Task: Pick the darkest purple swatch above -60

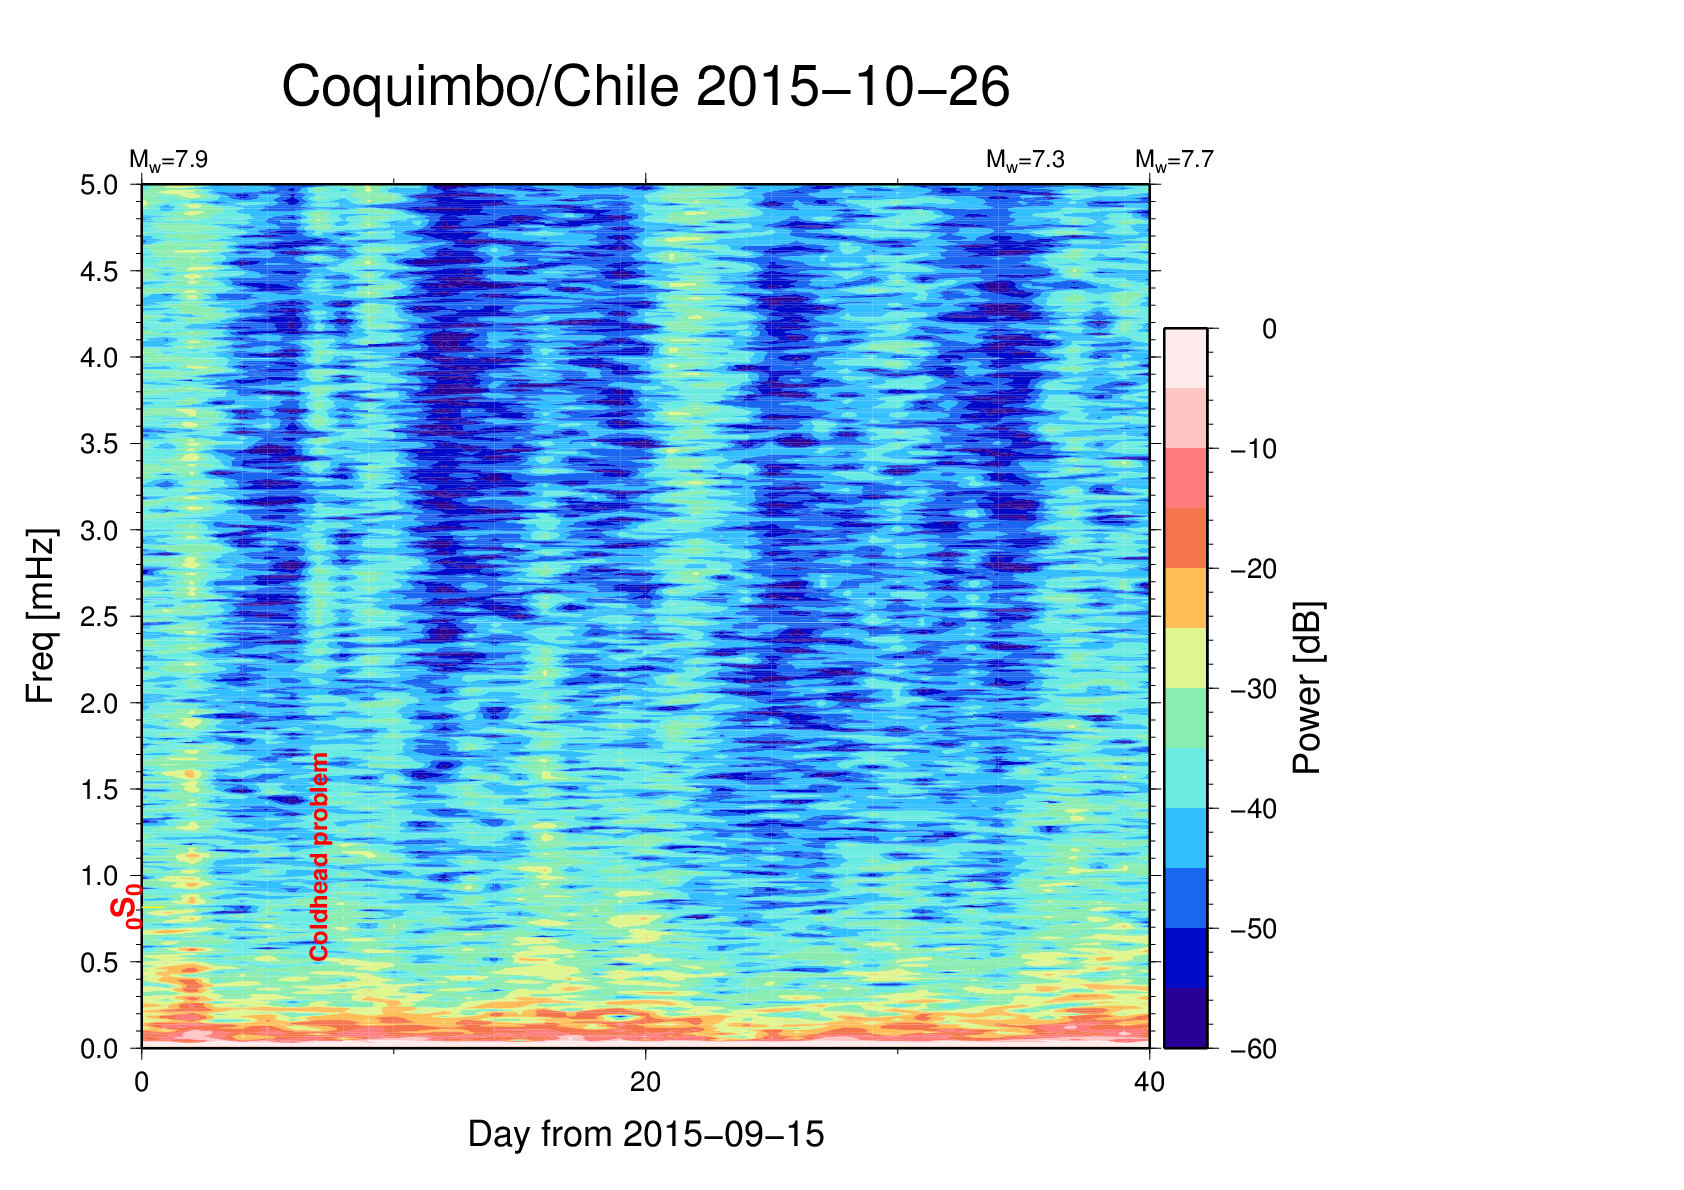Action: point(1185,1018)
